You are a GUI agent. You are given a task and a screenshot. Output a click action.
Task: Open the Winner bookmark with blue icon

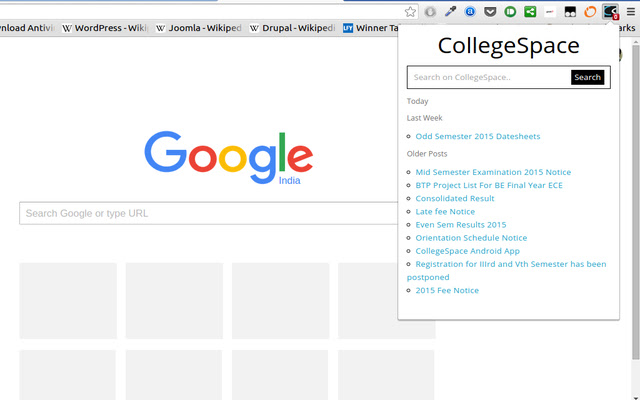pyautogui.click(x=371, y=28)
